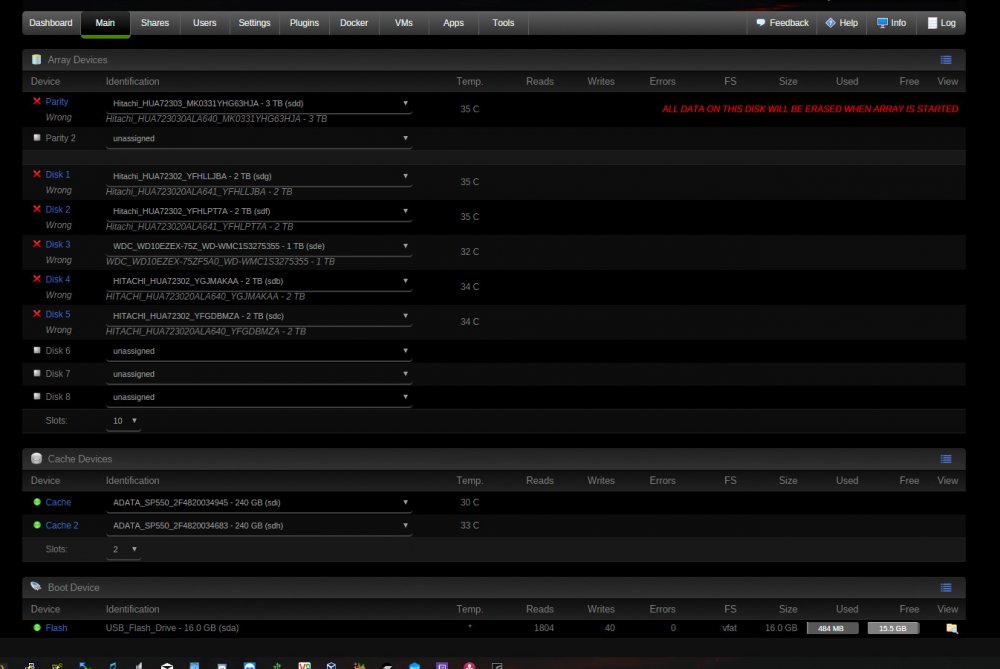1000x669 pixels.
Task: Click the Info monitor icon
Action: pos(882,23)
